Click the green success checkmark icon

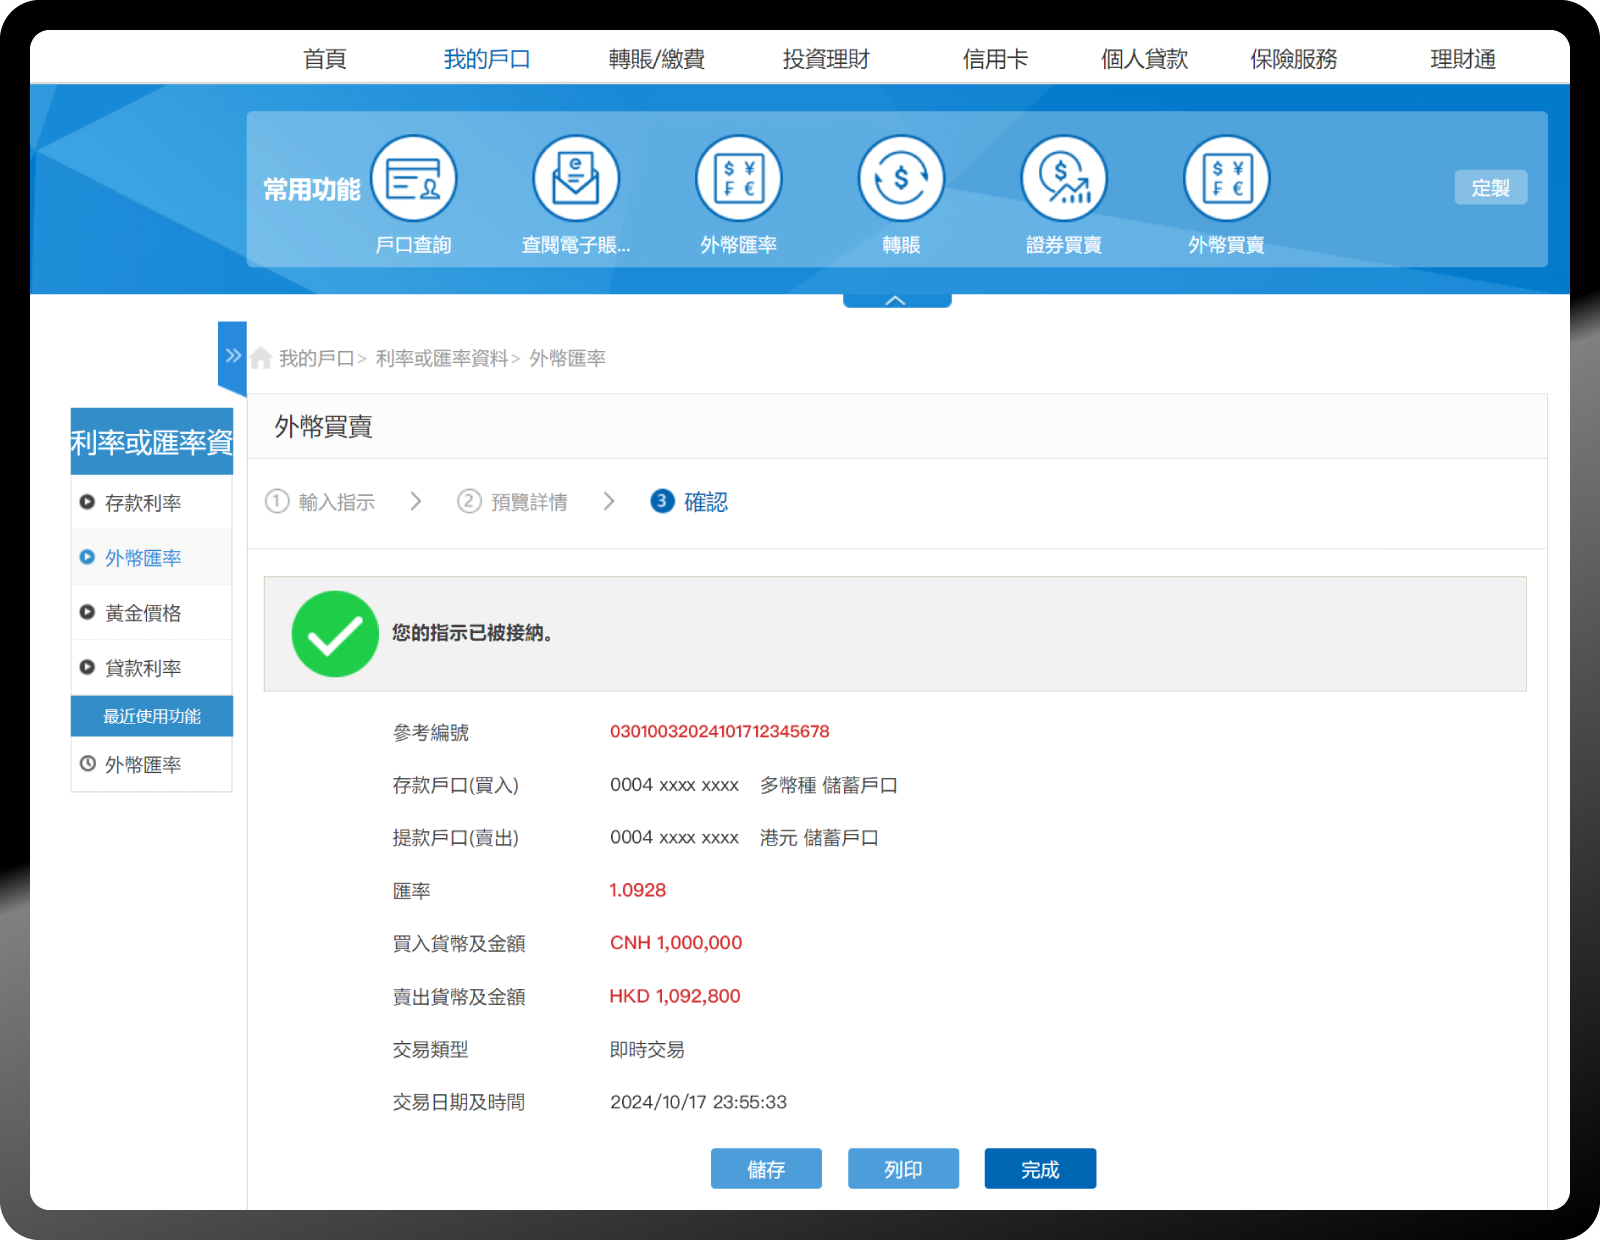coord(335,634)
